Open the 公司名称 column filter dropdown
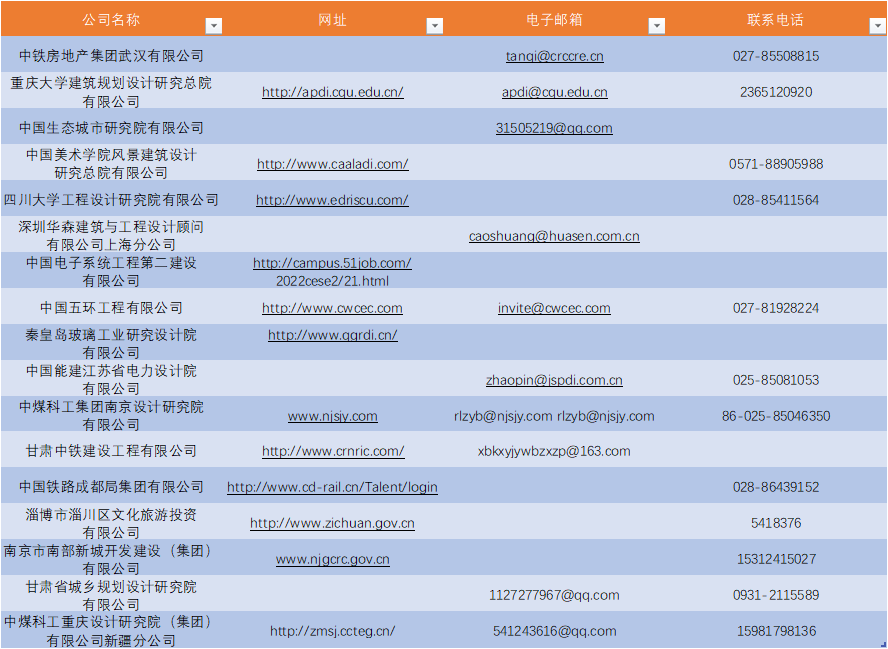 click(x=213, y=26)
